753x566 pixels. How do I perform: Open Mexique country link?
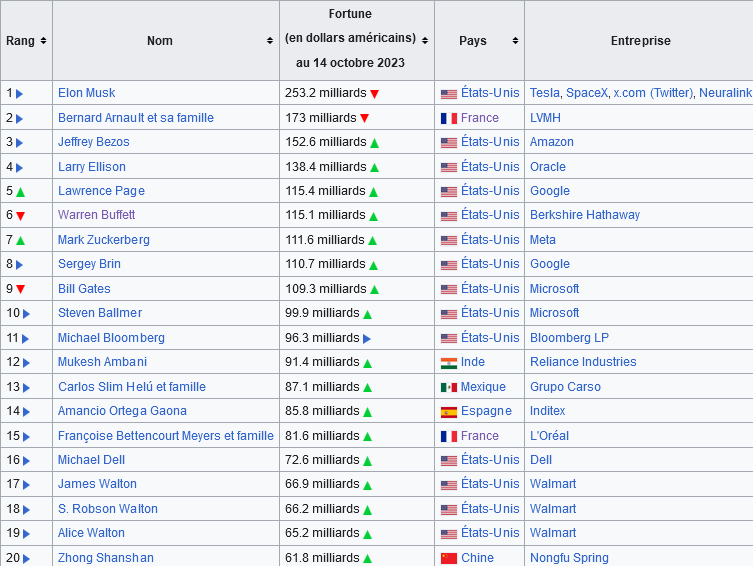483,386
